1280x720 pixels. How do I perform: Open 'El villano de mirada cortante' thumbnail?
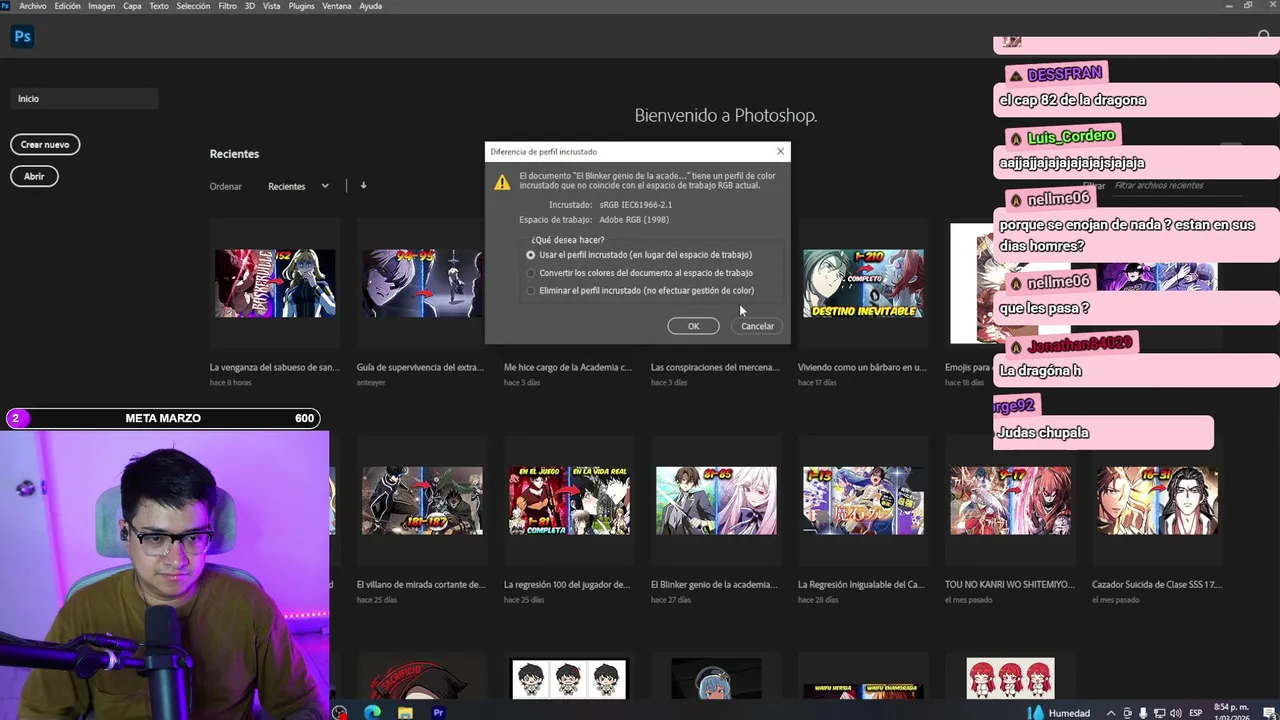pyautogui.click(x=422, y=501)
